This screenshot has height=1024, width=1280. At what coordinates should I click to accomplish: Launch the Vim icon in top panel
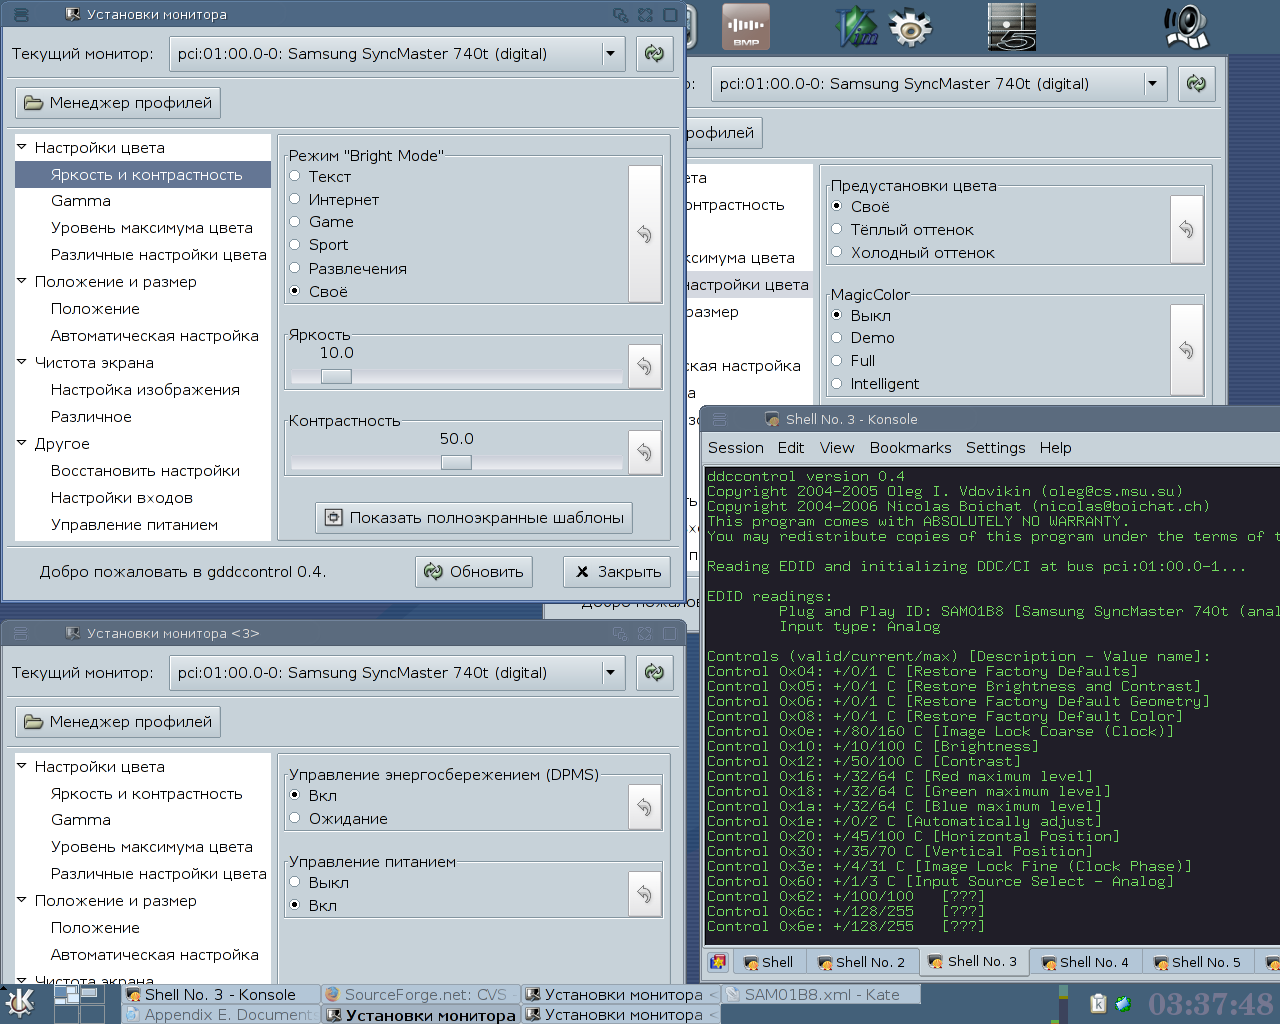click(856, 27)
